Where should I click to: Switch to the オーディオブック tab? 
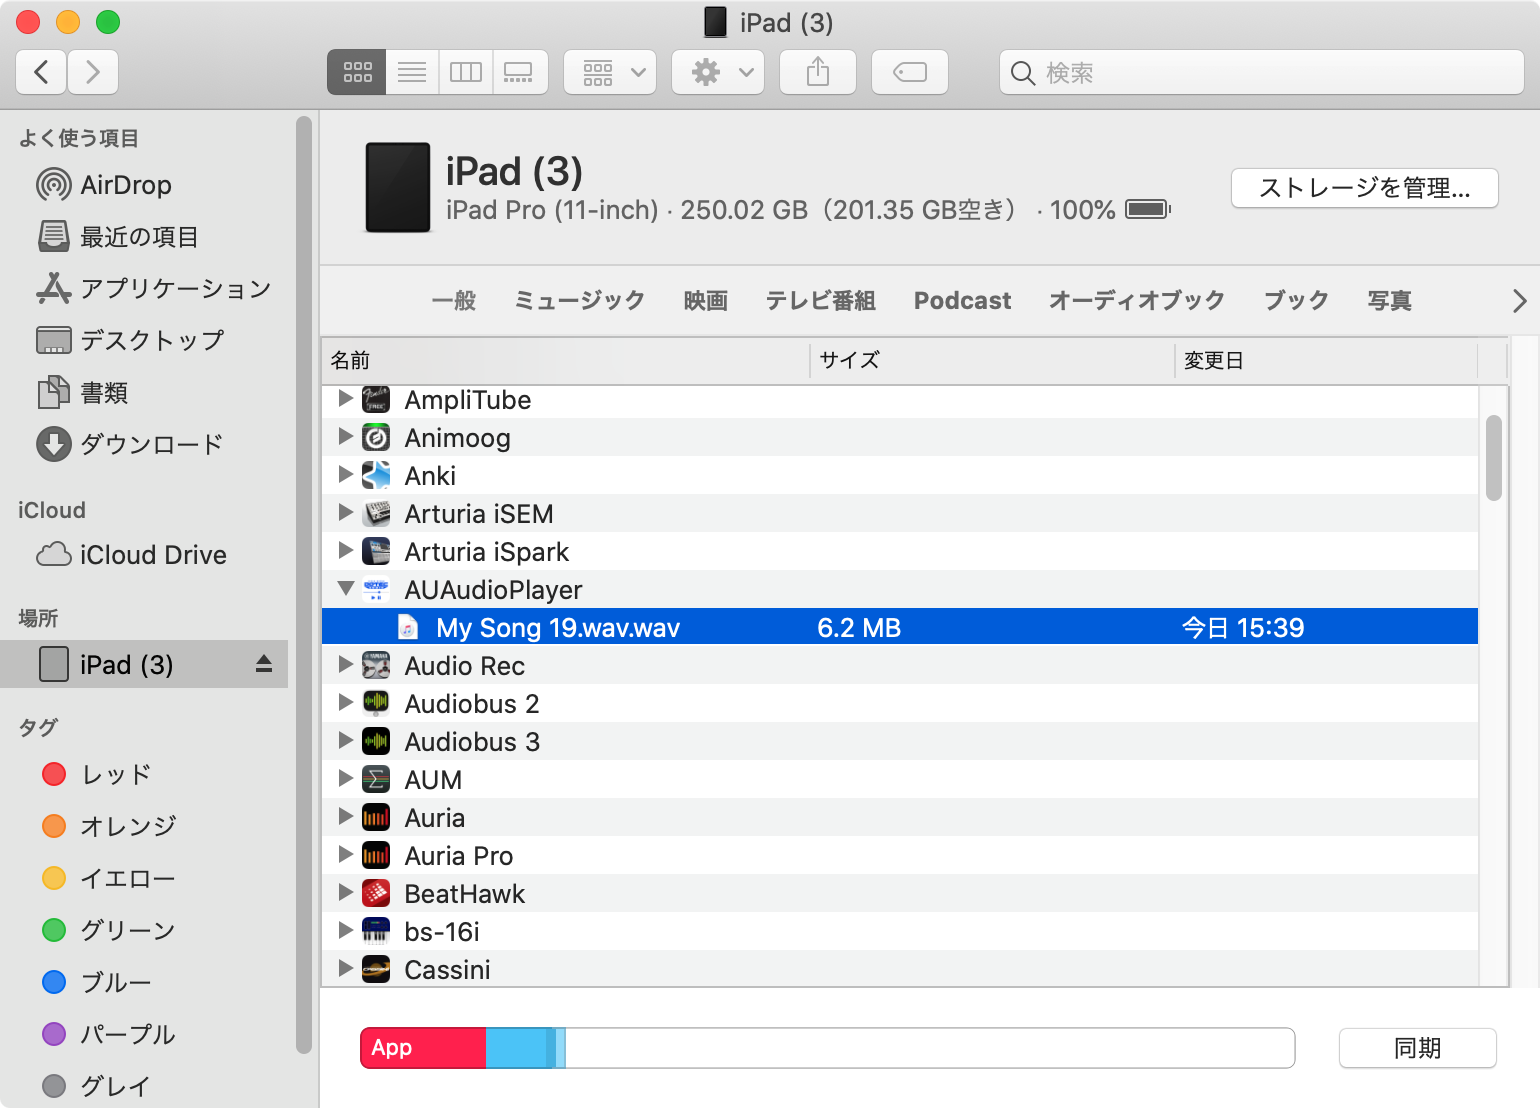click(1137, 300)
